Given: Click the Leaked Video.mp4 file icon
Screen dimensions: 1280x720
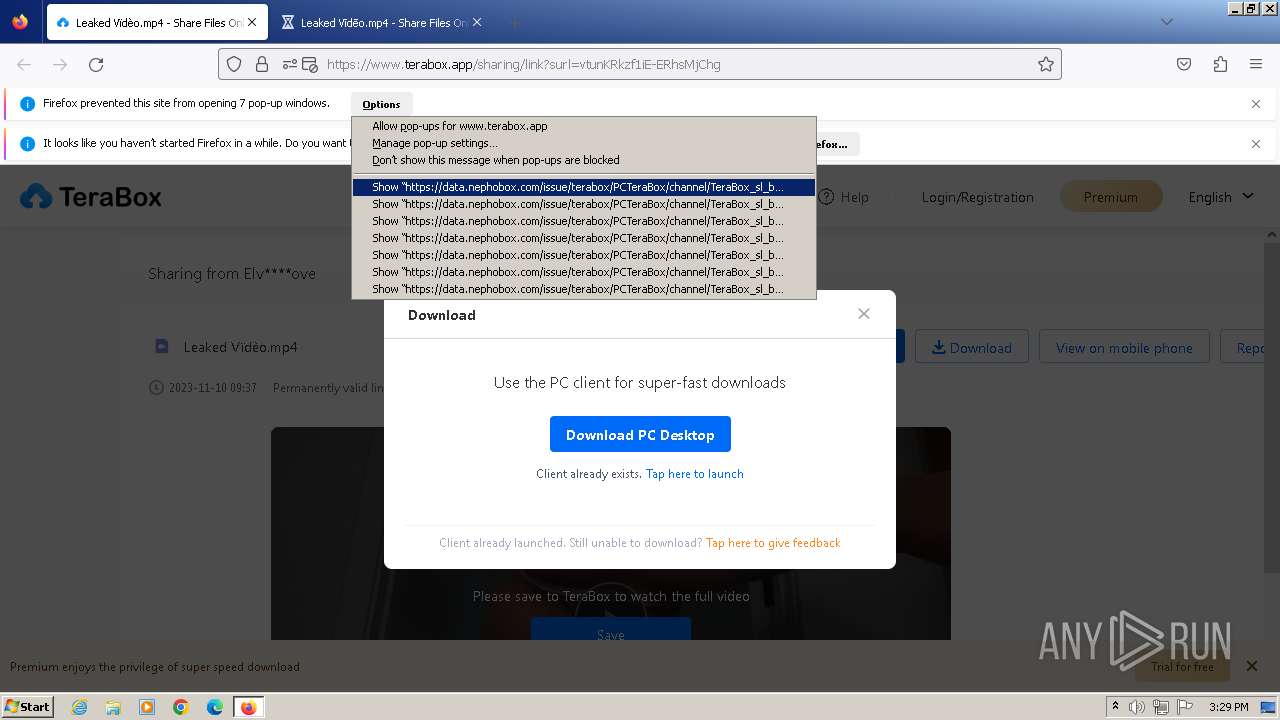Looking at the screenshot, I should (161, 346).
